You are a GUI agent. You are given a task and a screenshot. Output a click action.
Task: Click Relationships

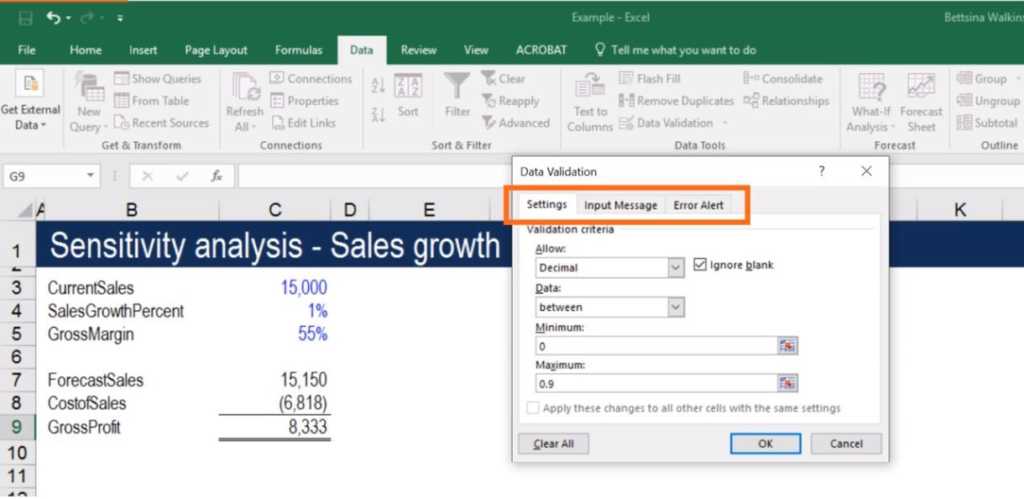point(786,101)
